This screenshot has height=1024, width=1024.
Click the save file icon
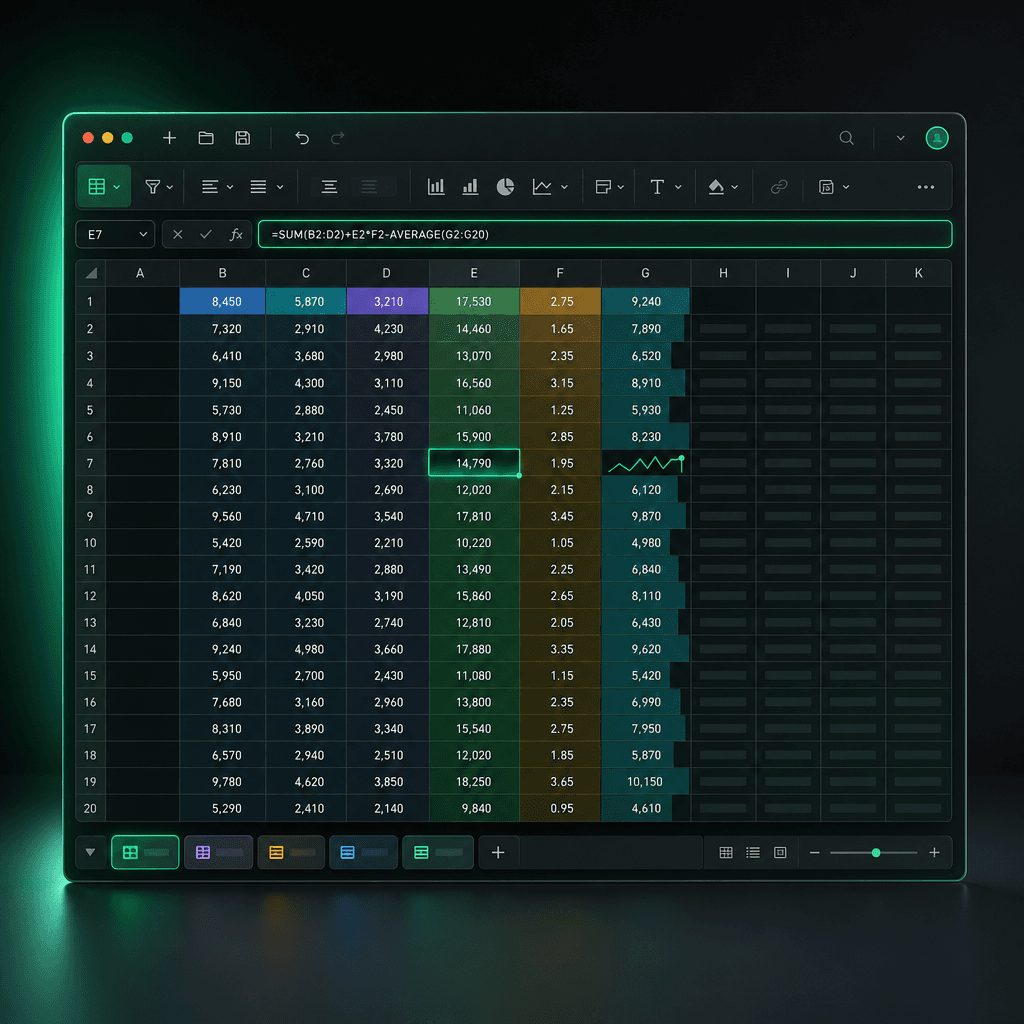242,138
